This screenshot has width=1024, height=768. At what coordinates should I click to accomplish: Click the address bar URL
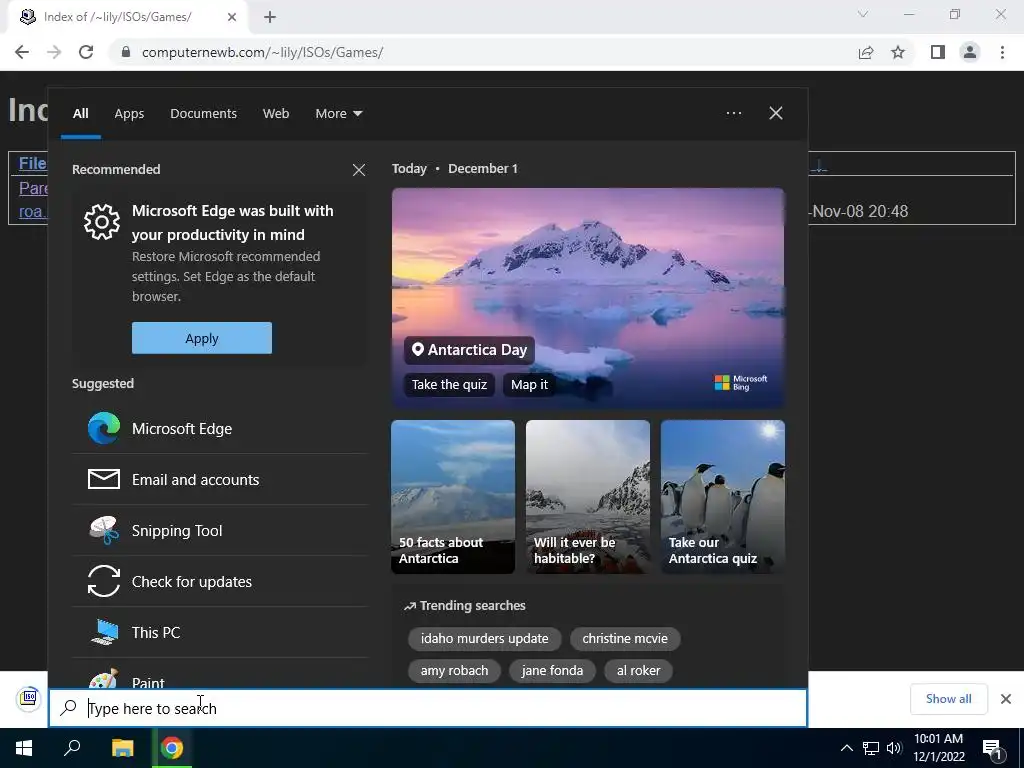point(263,52)
